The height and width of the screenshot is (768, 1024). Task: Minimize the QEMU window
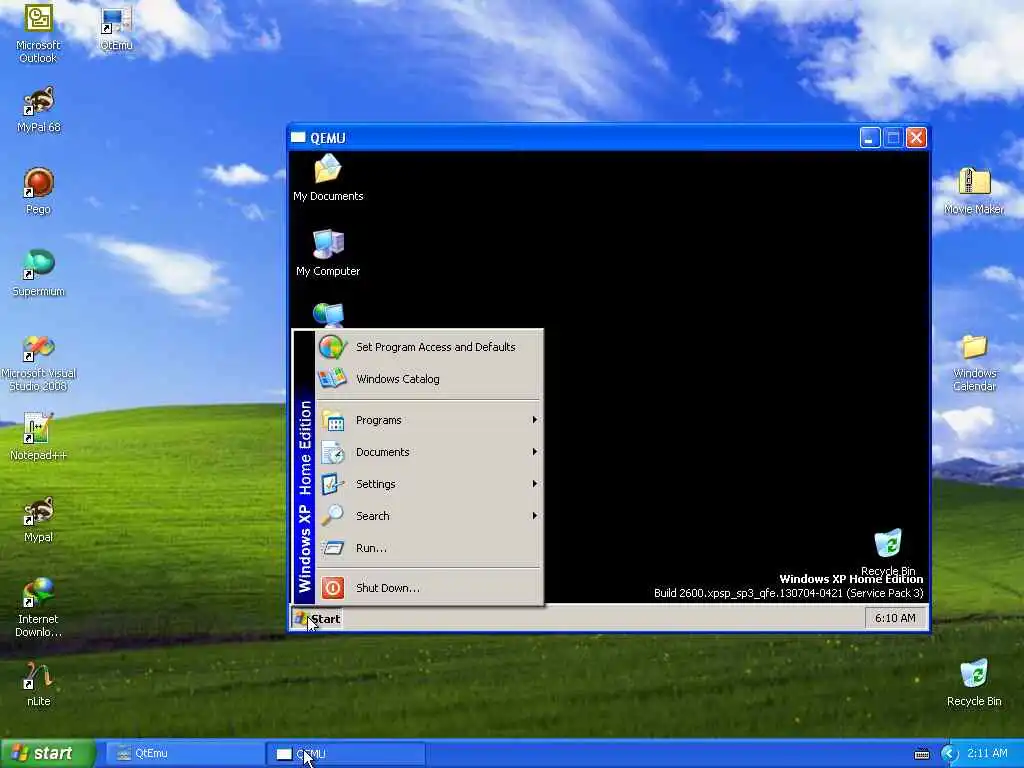(x=870, y=138)
